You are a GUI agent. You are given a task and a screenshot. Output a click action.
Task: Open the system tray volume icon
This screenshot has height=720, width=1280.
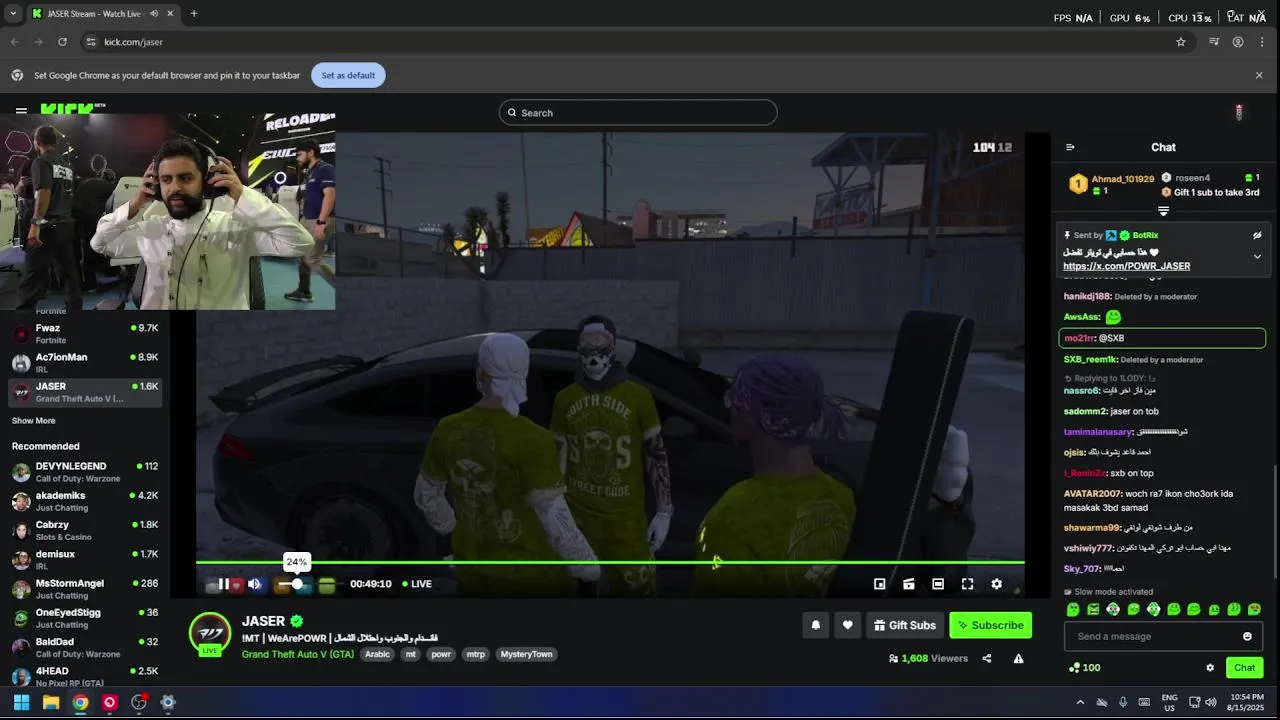point(1211,702)
